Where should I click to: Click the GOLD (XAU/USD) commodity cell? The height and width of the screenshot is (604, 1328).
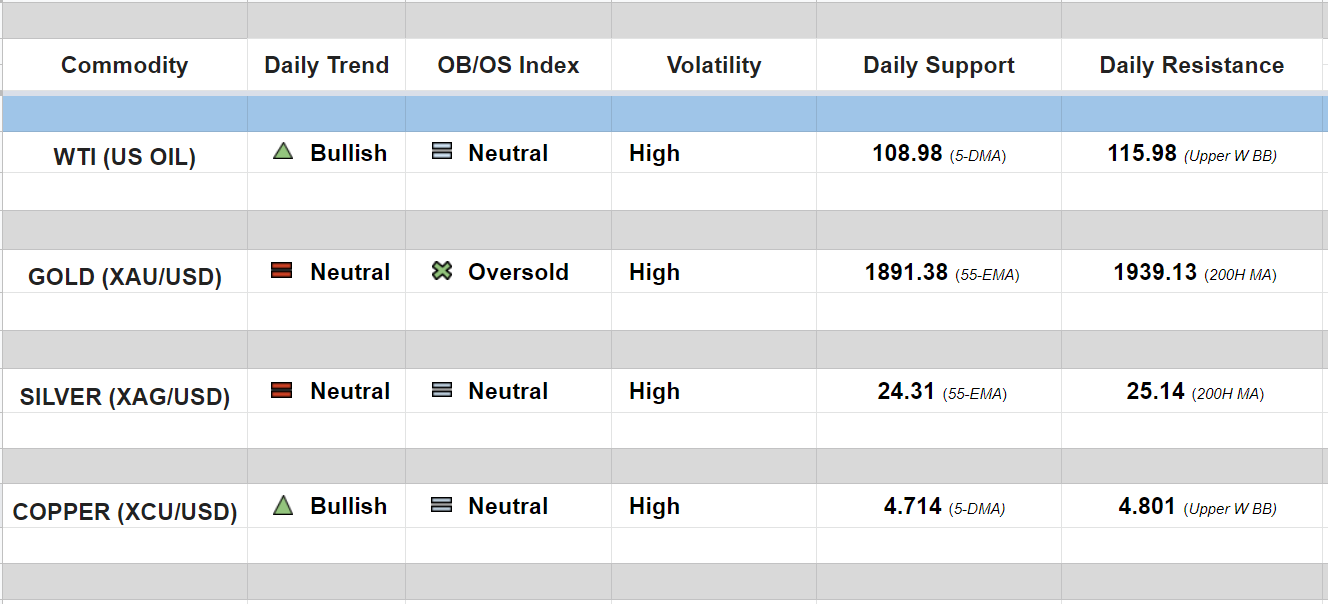click(x=124, y=277)
